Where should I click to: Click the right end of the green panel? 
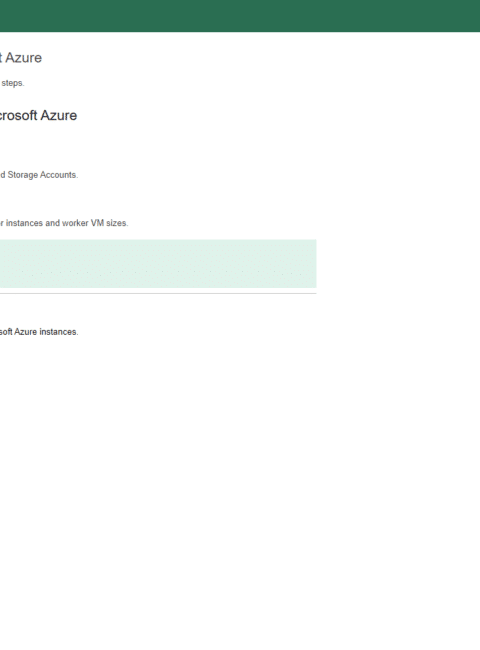tap(309, 264)
